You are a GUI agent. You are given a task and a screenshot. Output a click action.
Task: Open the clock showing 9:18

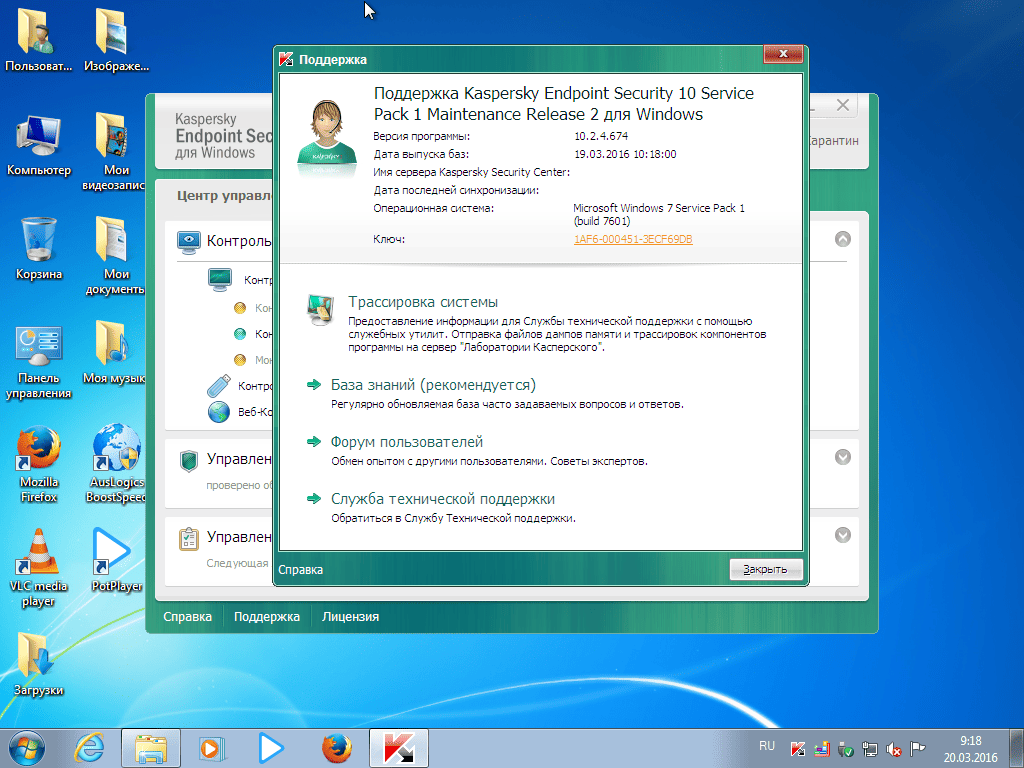[x=970, y=749]
